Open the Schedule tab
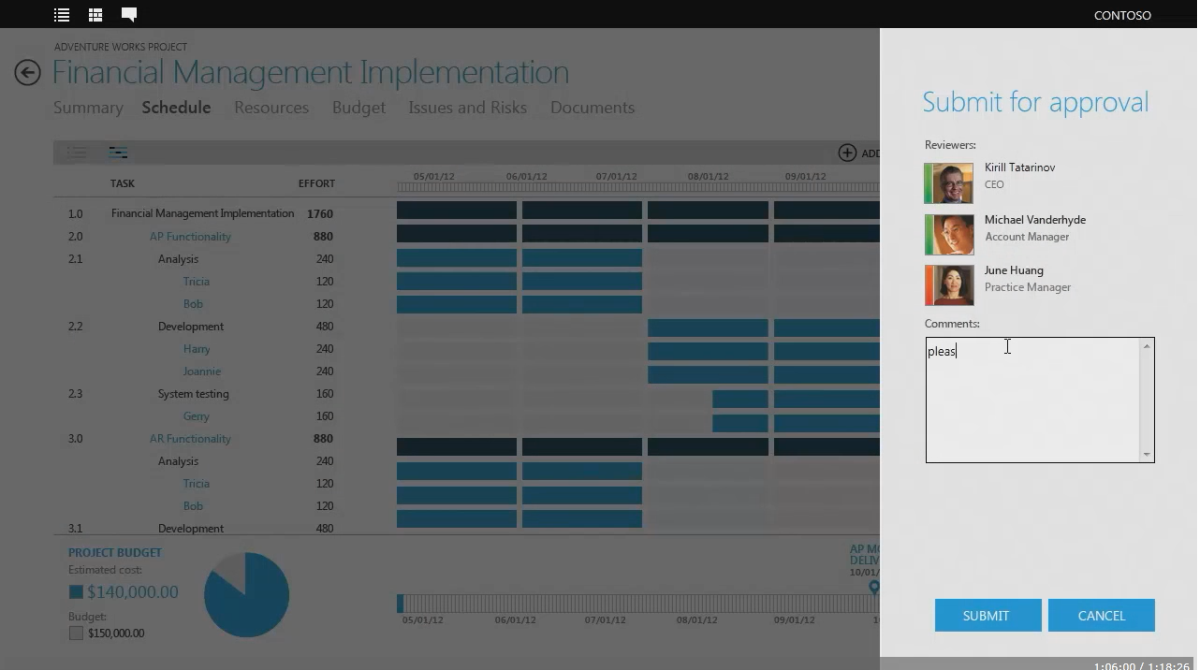The height and width of the screenshot is (670, 1200). 176,108
